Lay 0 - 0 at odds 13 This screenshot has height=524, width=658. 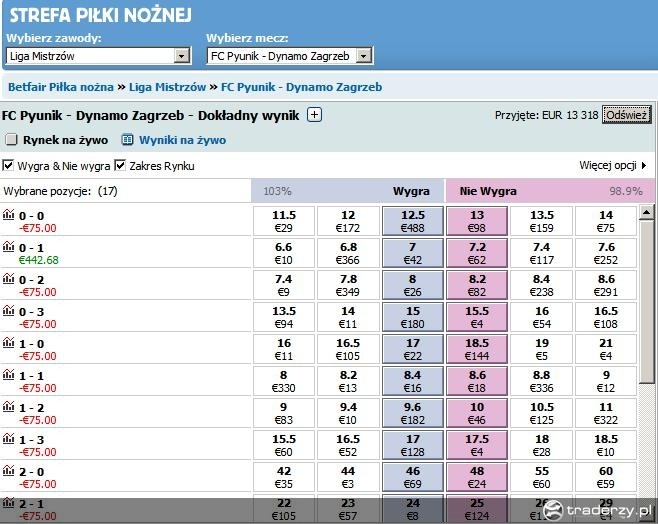[477, 221]
